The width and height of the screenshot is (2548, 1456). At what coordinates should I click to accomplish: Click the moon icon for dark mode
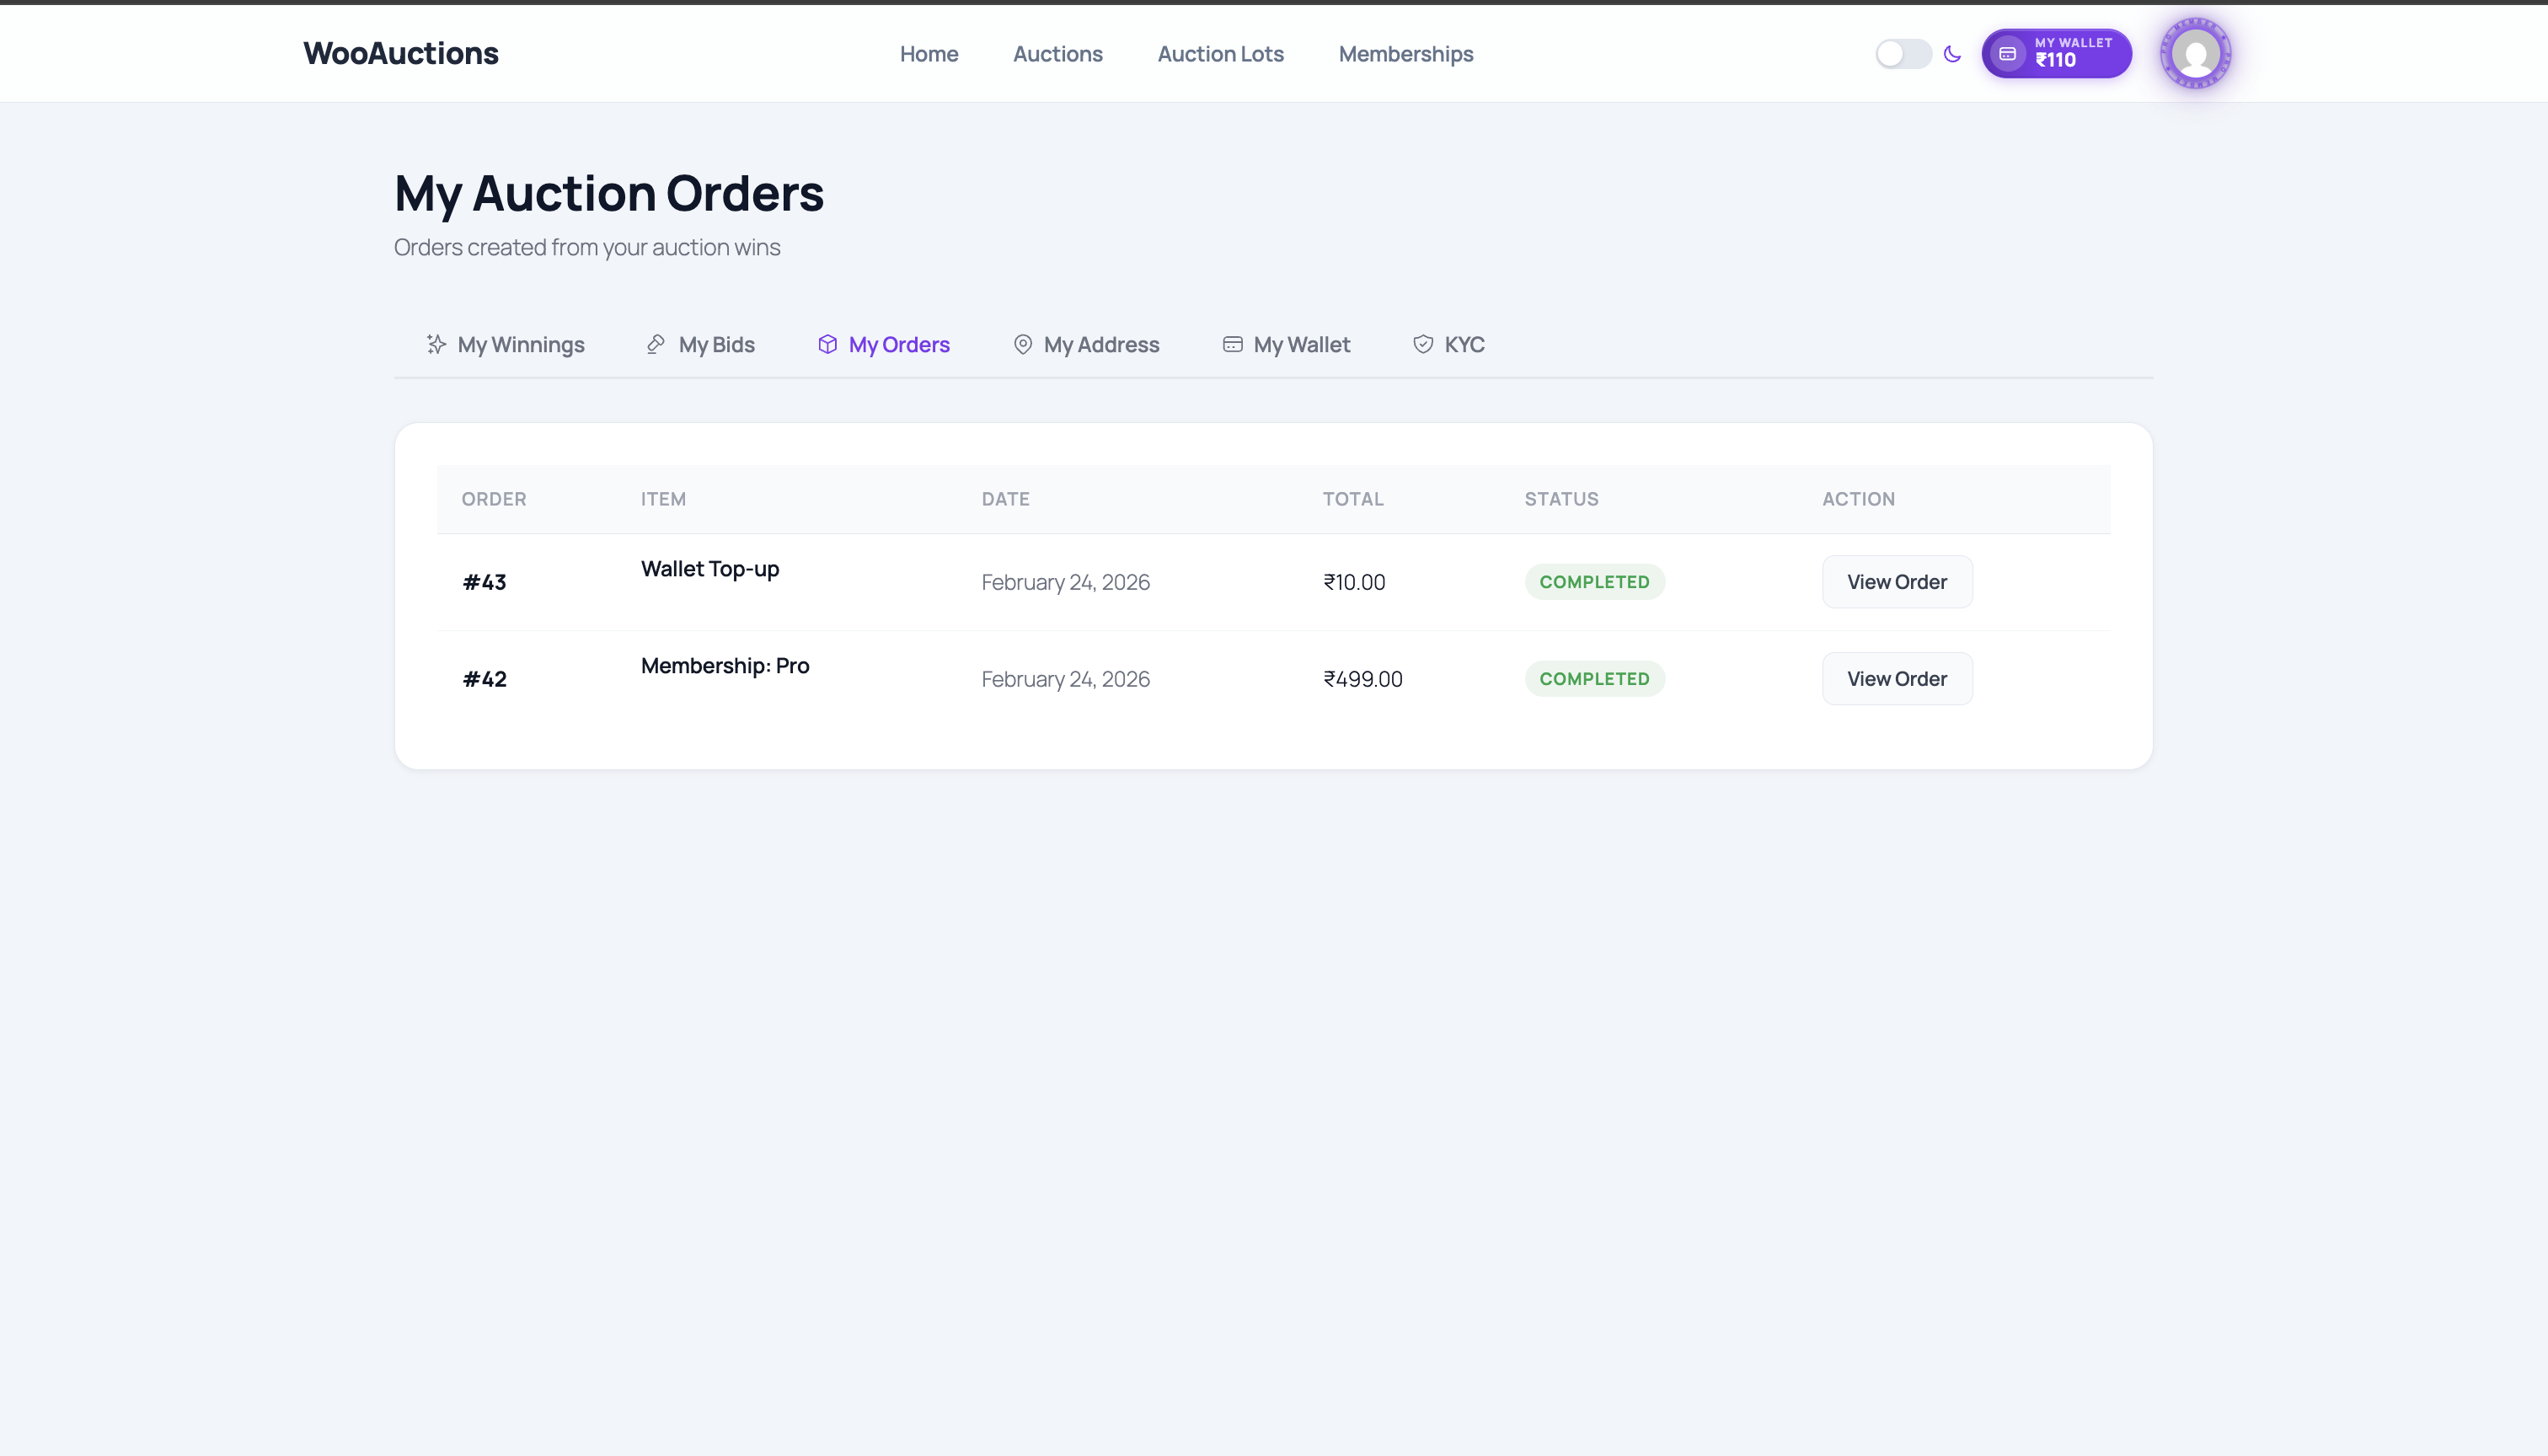(1952, 54)
